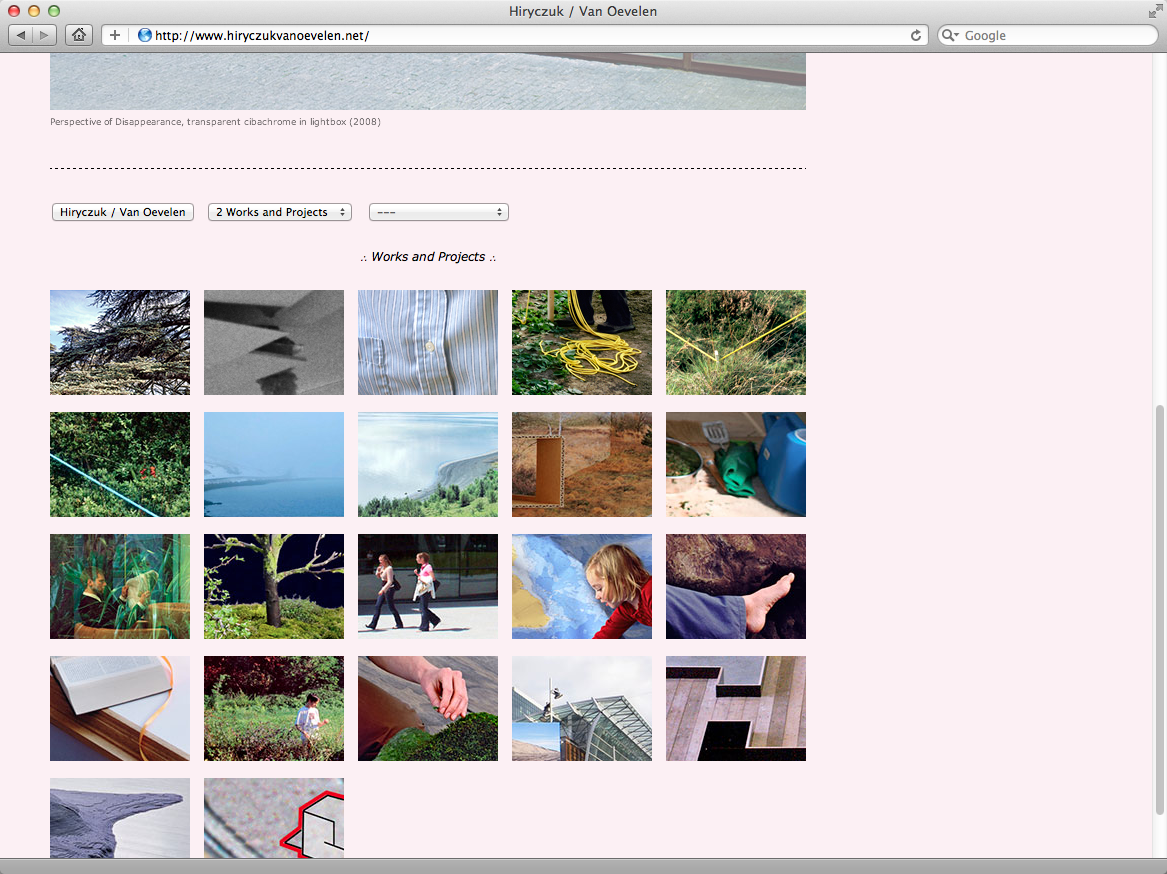1167x874 pixels.
Task: Click the Google search magnifier icon
Action: [950, 35]
